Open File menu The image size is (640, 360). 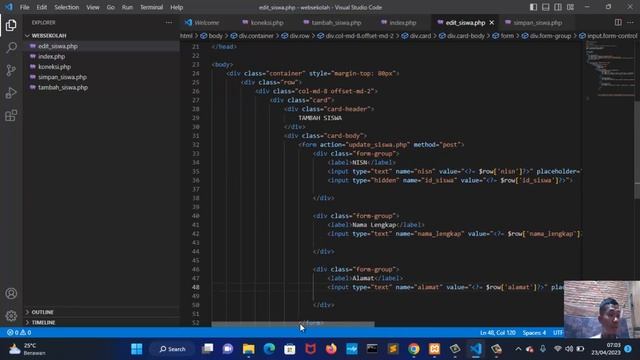[24, 7]
